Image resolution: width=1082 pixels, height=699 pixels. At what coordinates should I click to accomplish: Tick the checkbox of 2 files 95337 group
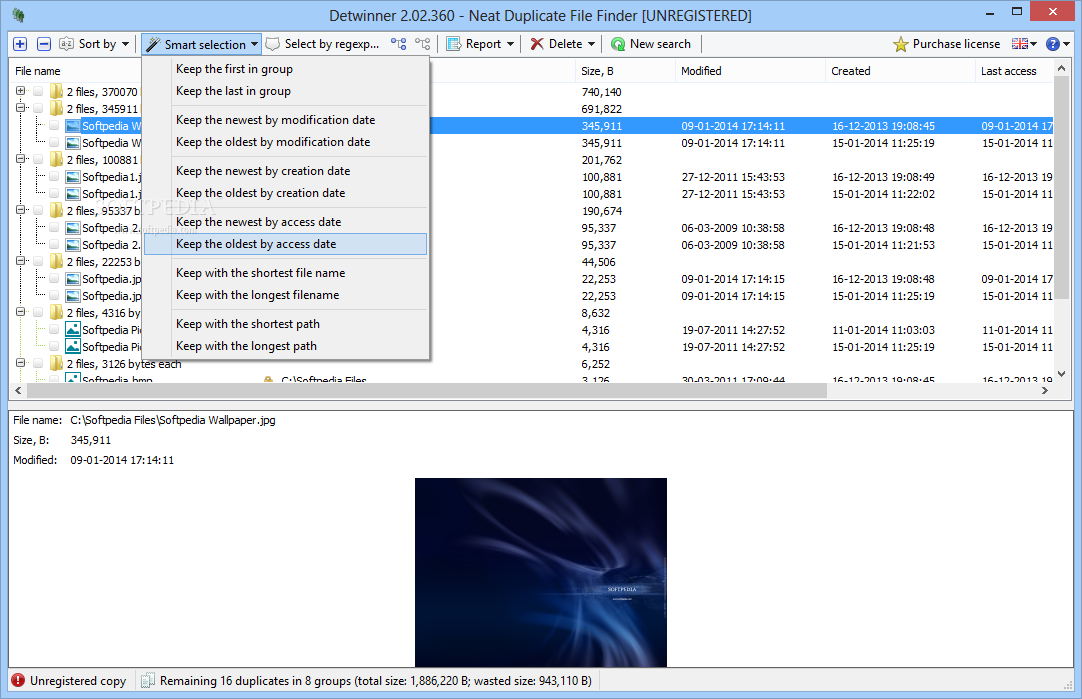coord(38,210)
